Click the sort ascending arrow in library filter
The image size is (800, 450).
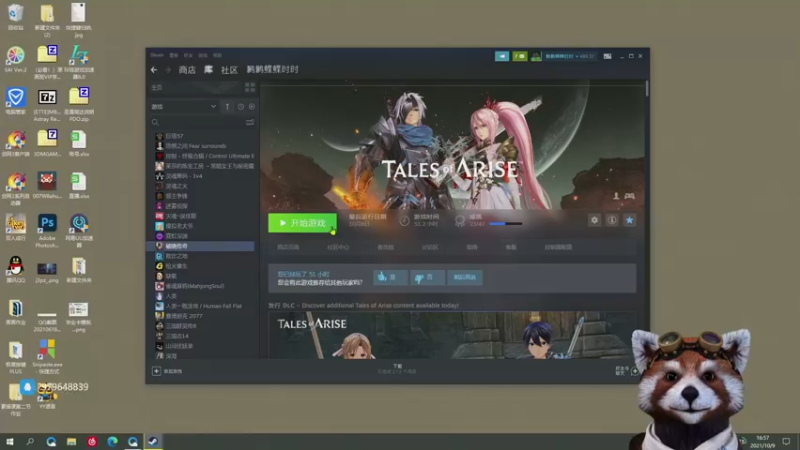pos(227,107)
